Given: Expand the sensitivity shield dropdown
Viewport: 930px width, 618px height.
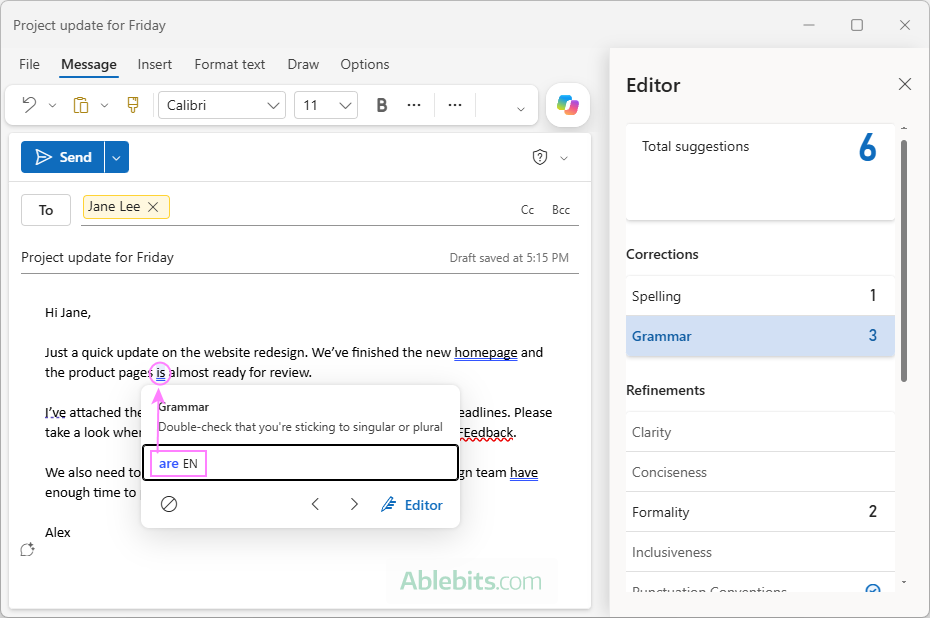Looking at the screenshot, I should click(564, 158).
